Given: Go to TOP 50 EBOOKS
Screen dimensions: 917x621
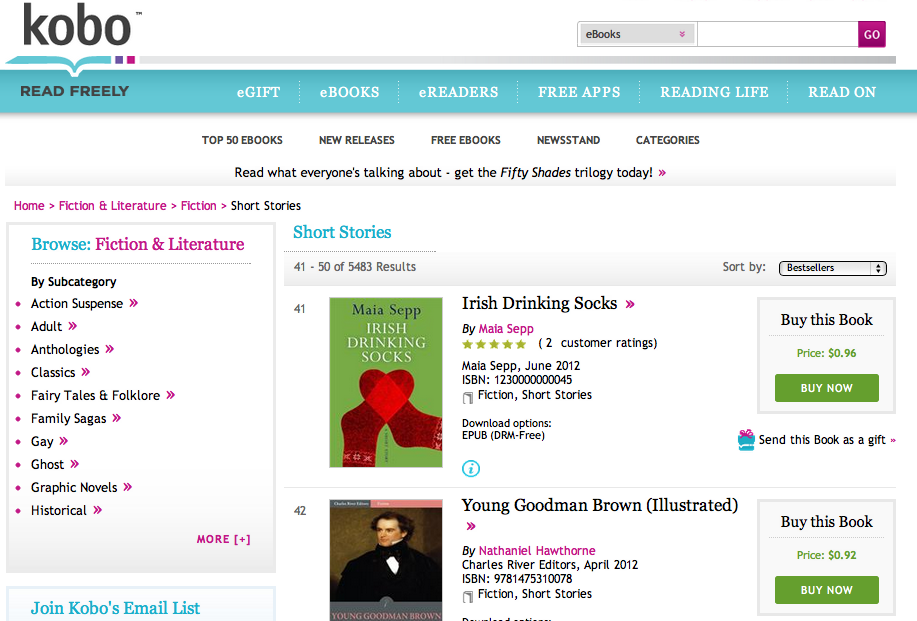Looking at the screenshot, I should tap(242, 140).
